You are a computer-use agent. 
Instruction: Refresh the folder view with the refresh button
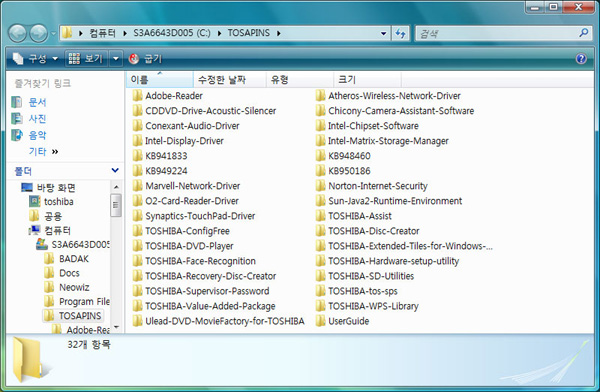tap(401, 33)
